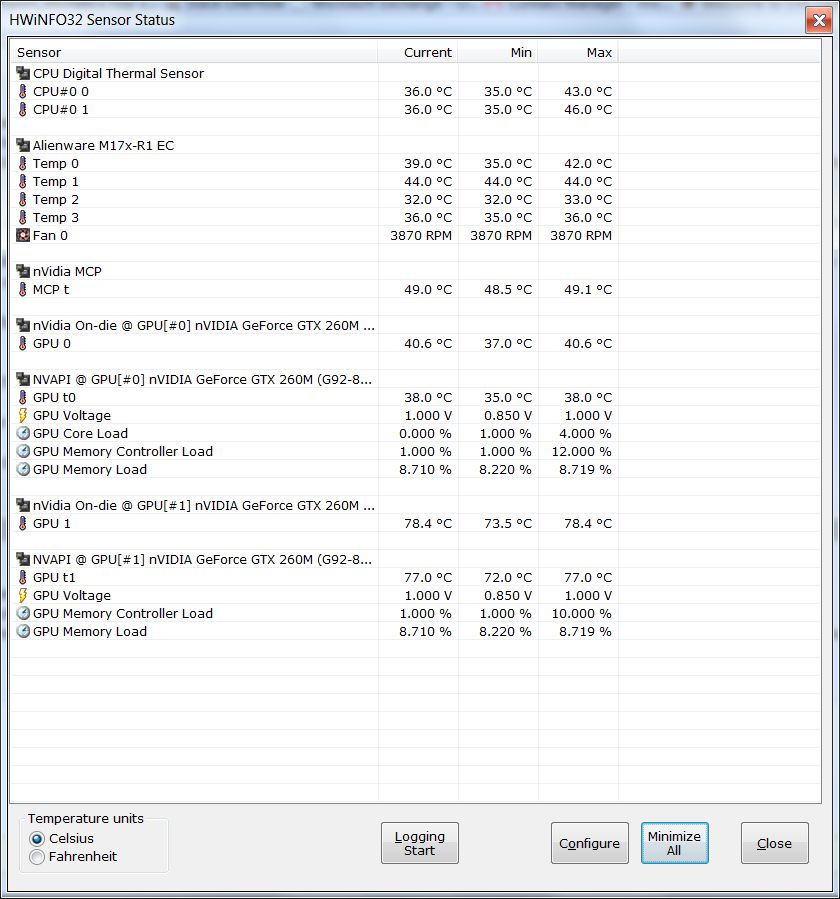Click the thermometer icon beside CPU#0 0
The width and height of the screenshot is (840, 899).
point(23,91)
